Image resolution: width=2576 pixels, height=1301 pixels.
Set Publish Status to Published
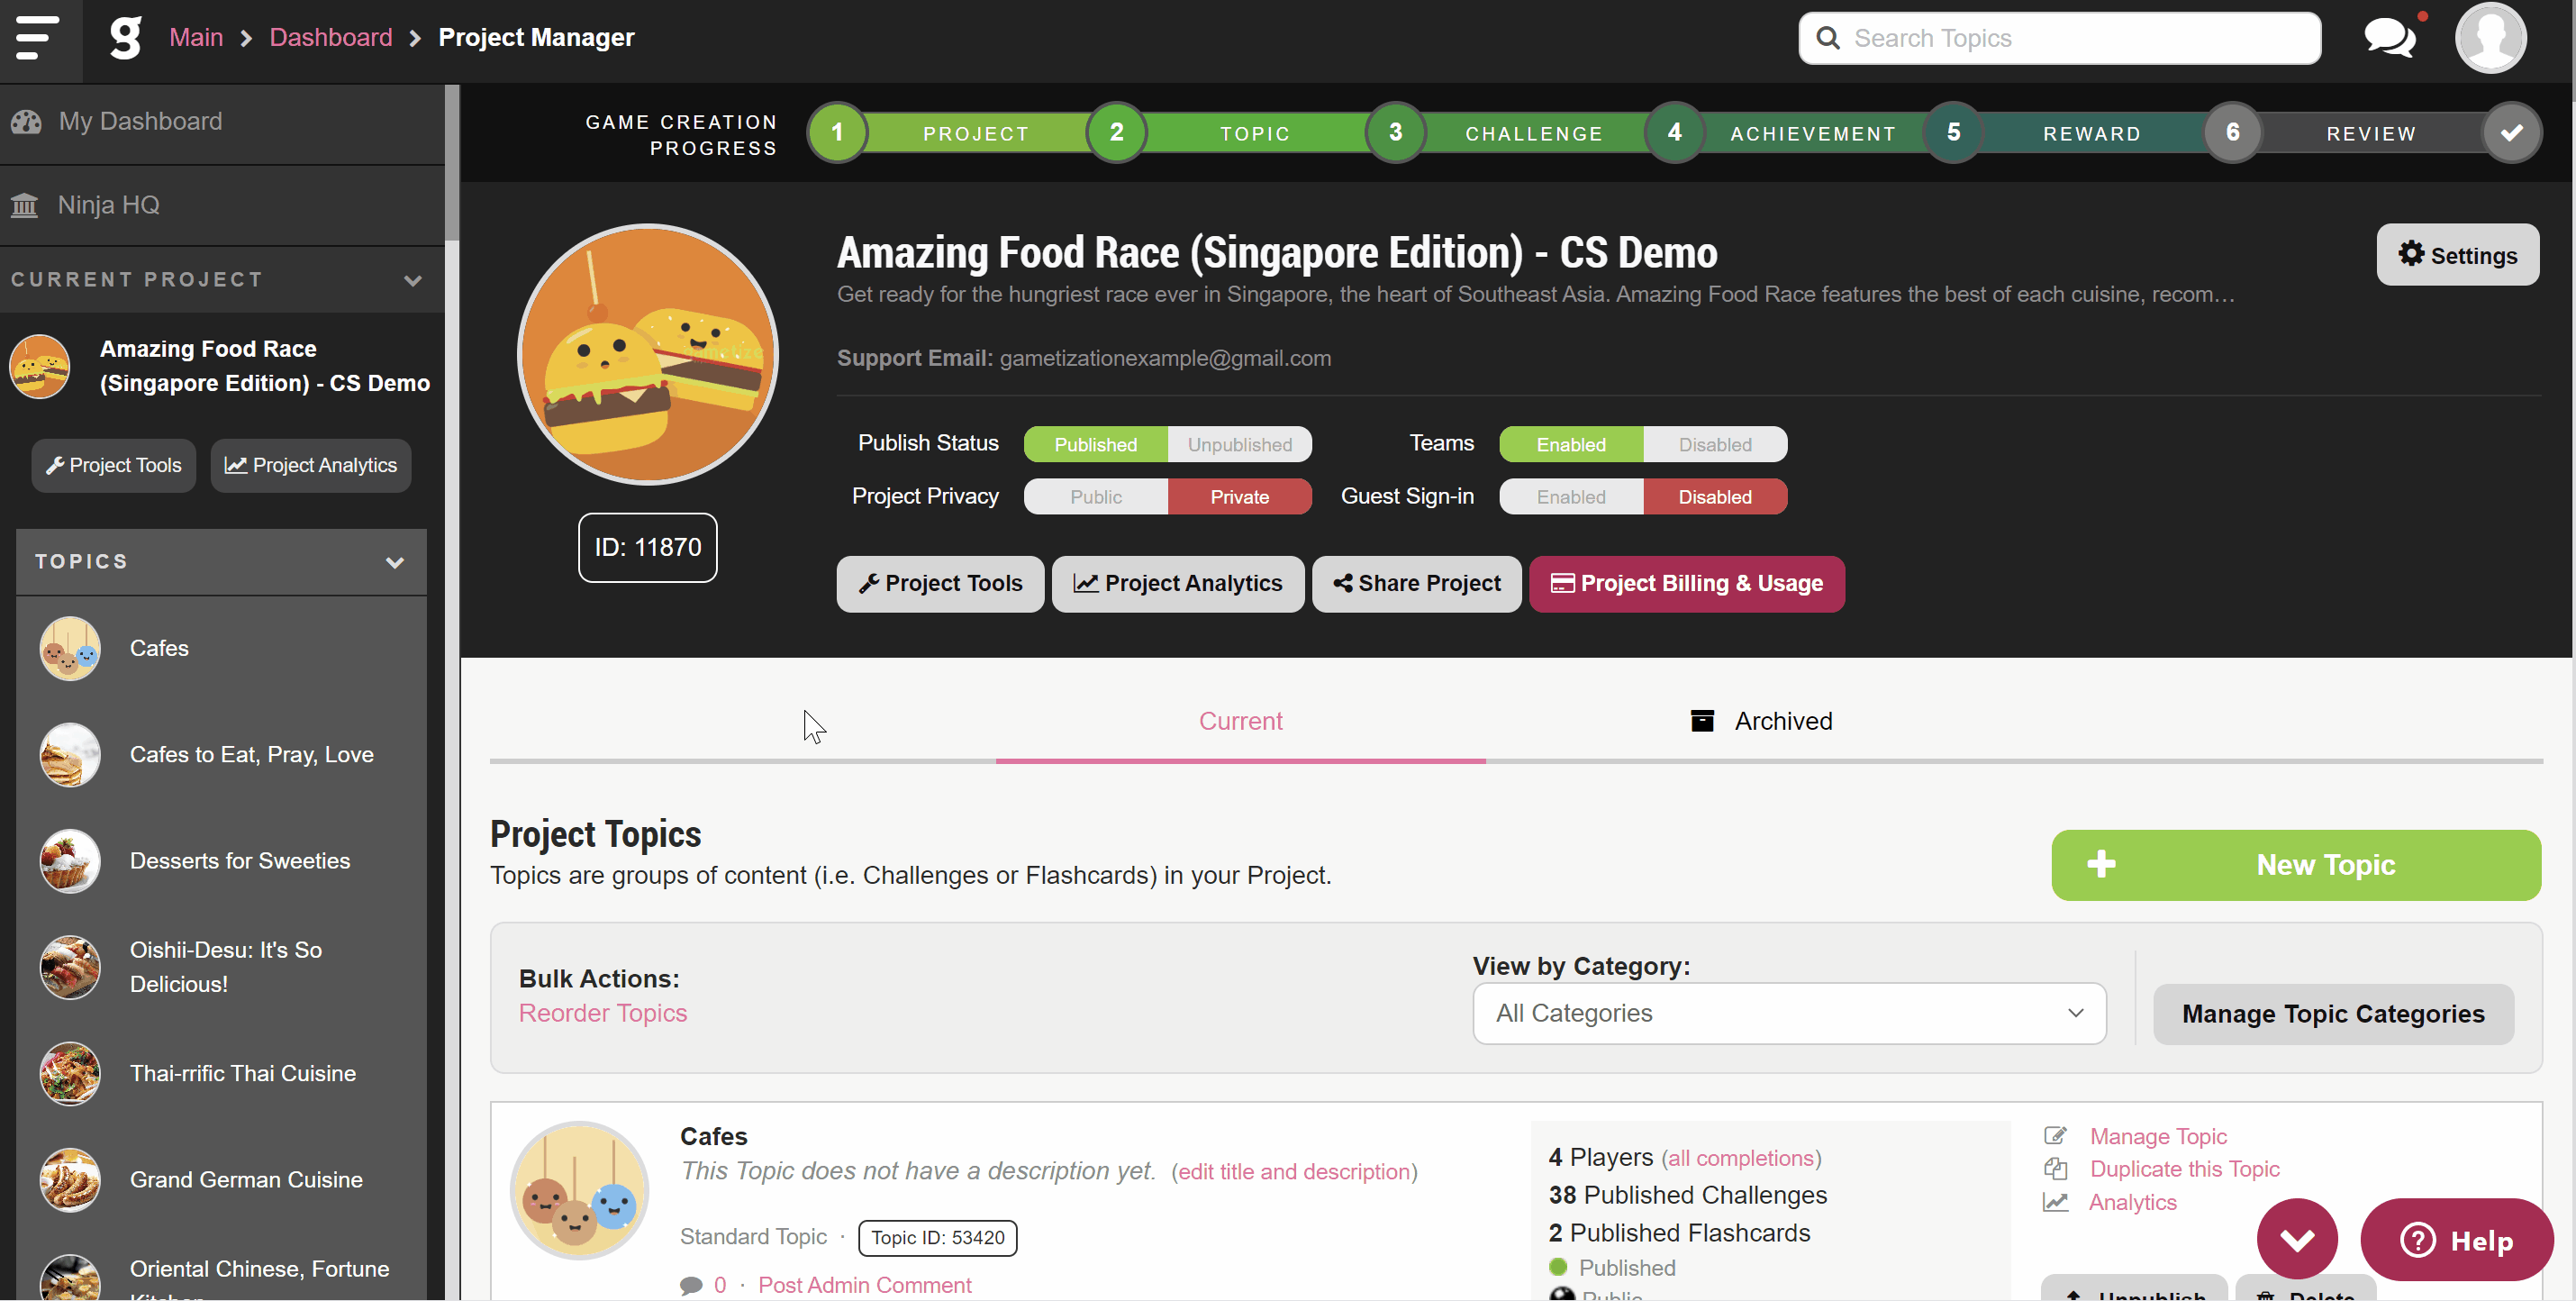(1096, 445)
